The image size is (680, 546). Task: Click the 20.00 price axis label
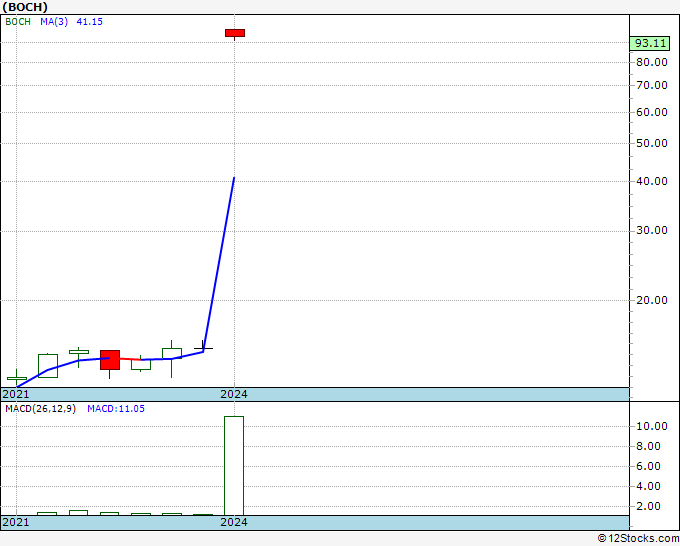(652, 300)
